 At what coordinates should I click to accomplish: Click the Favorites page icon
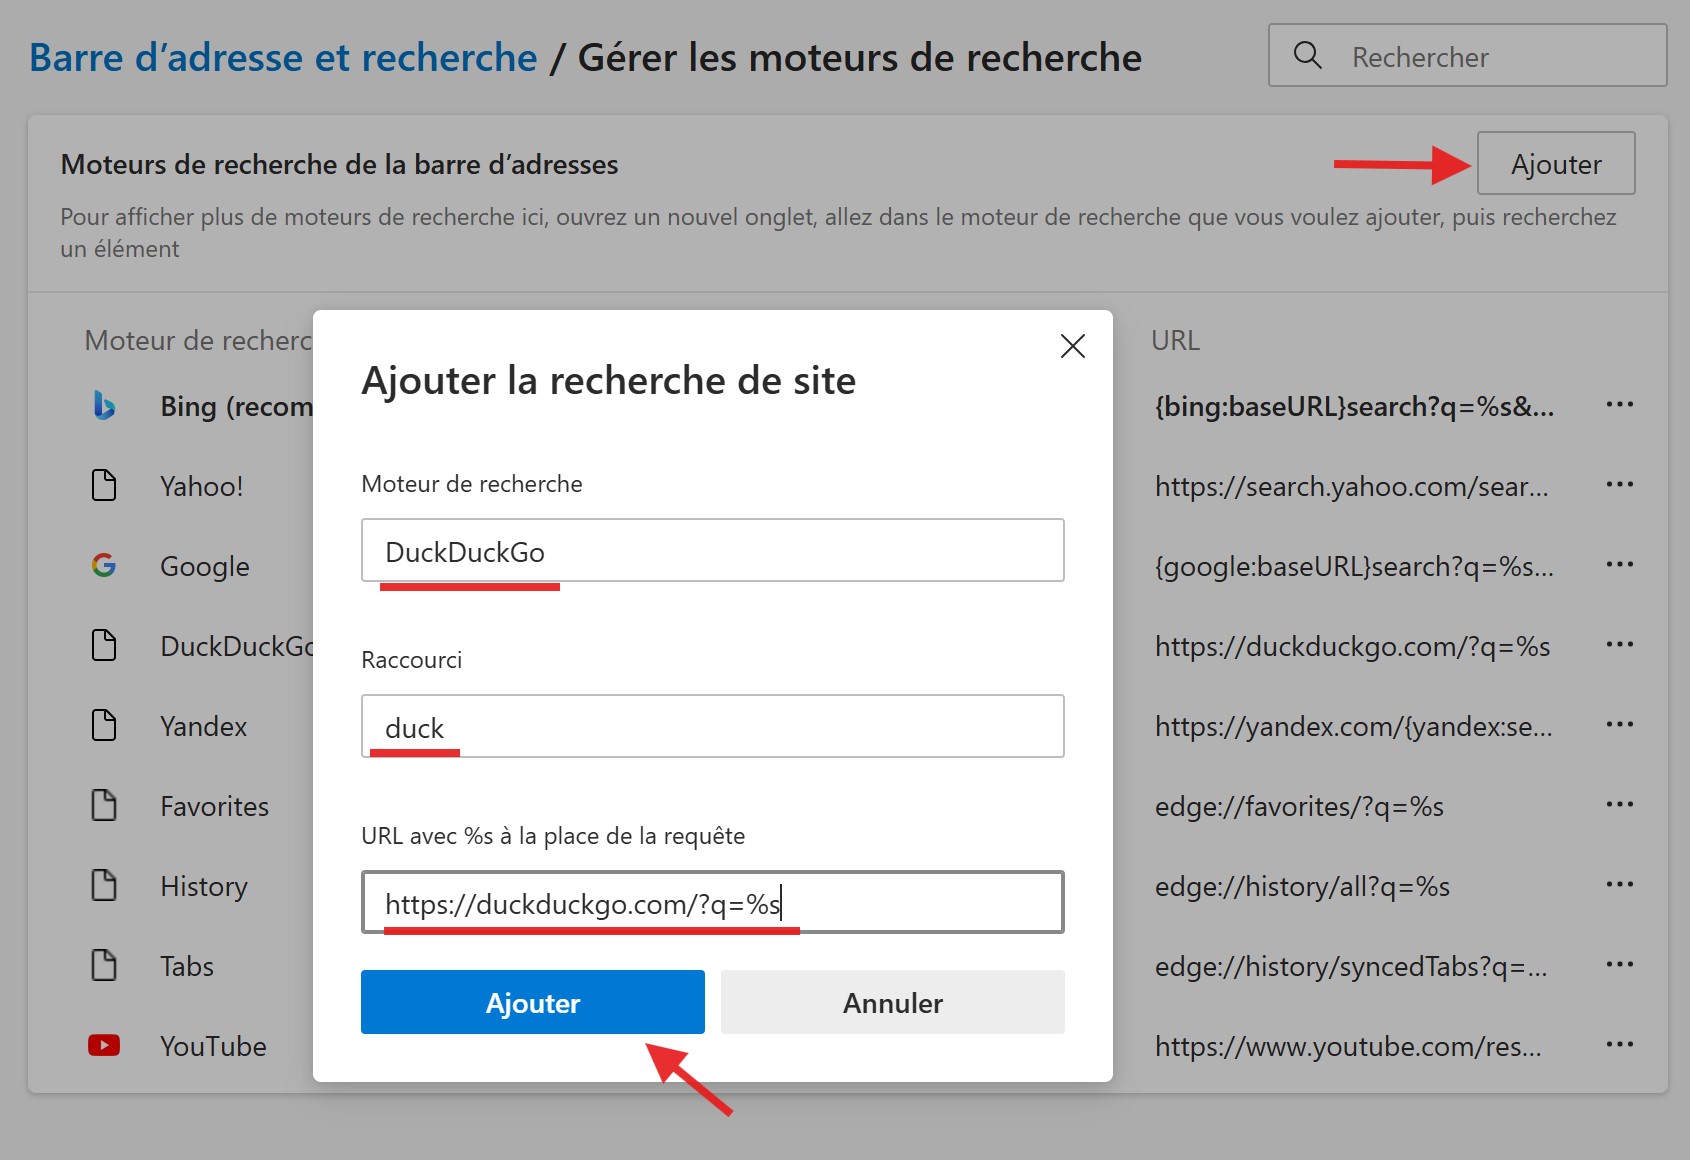(x=104, y=805)
